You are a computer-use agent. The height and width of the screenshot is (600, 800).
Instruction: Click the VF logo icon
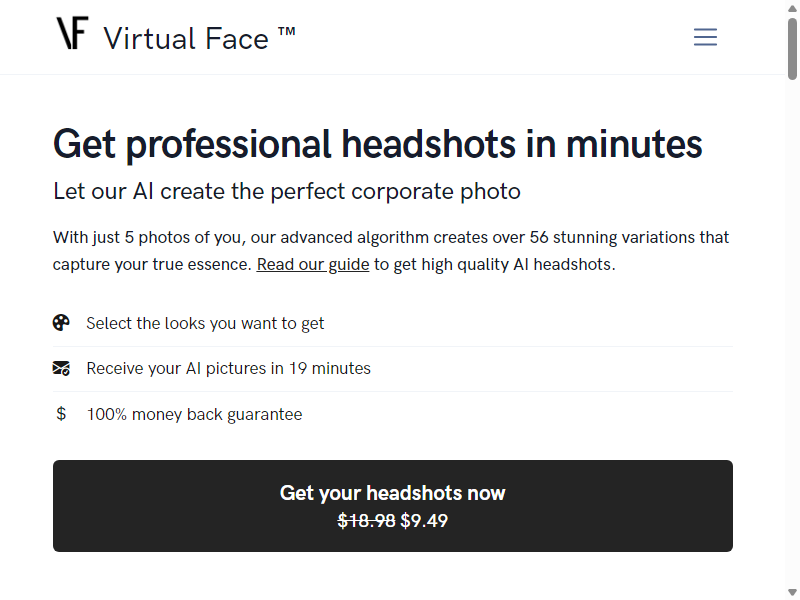click(72, 33)
